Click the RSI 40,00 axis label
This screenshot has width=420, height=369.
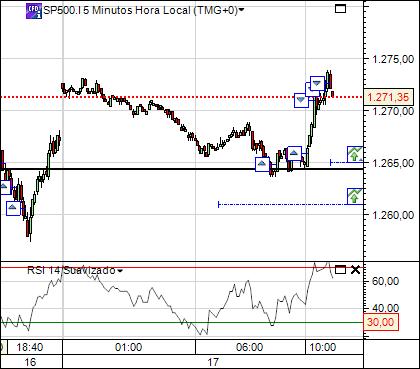click(x=385, y=308)
